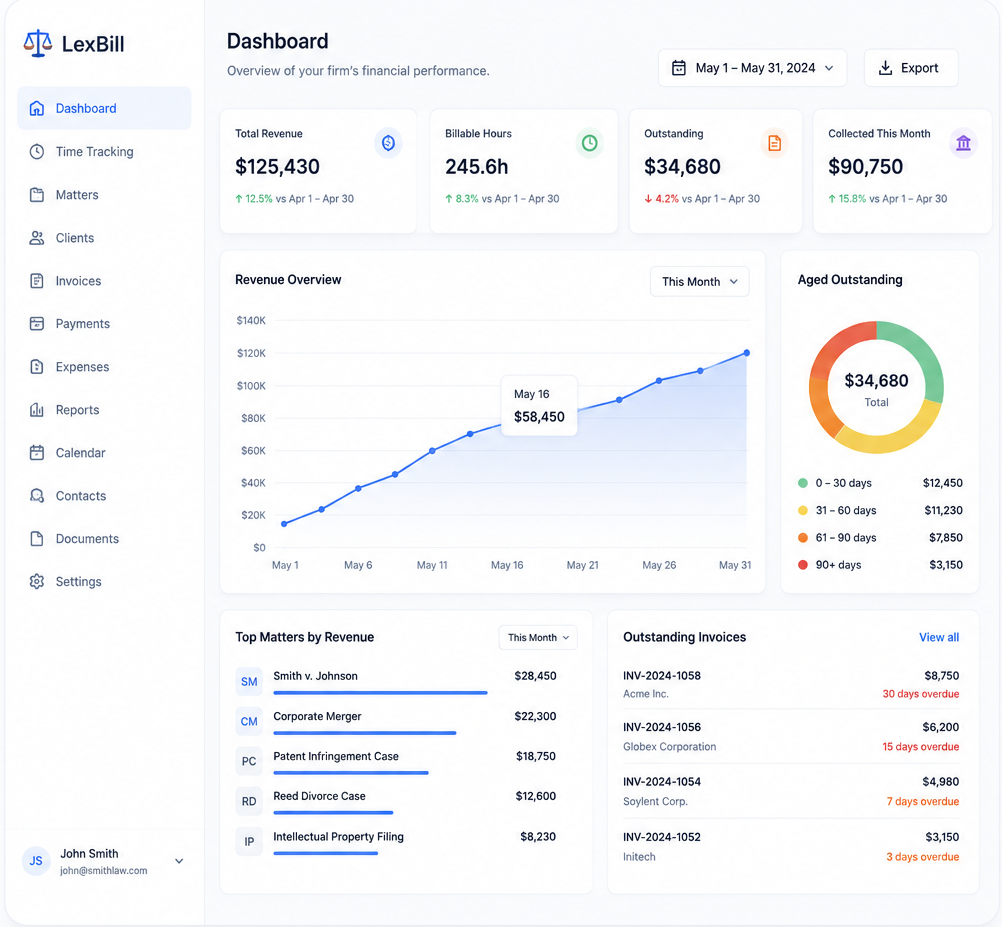Click the orange document icon on Outstanding card

pyautogui.click(x=774, y=142)
